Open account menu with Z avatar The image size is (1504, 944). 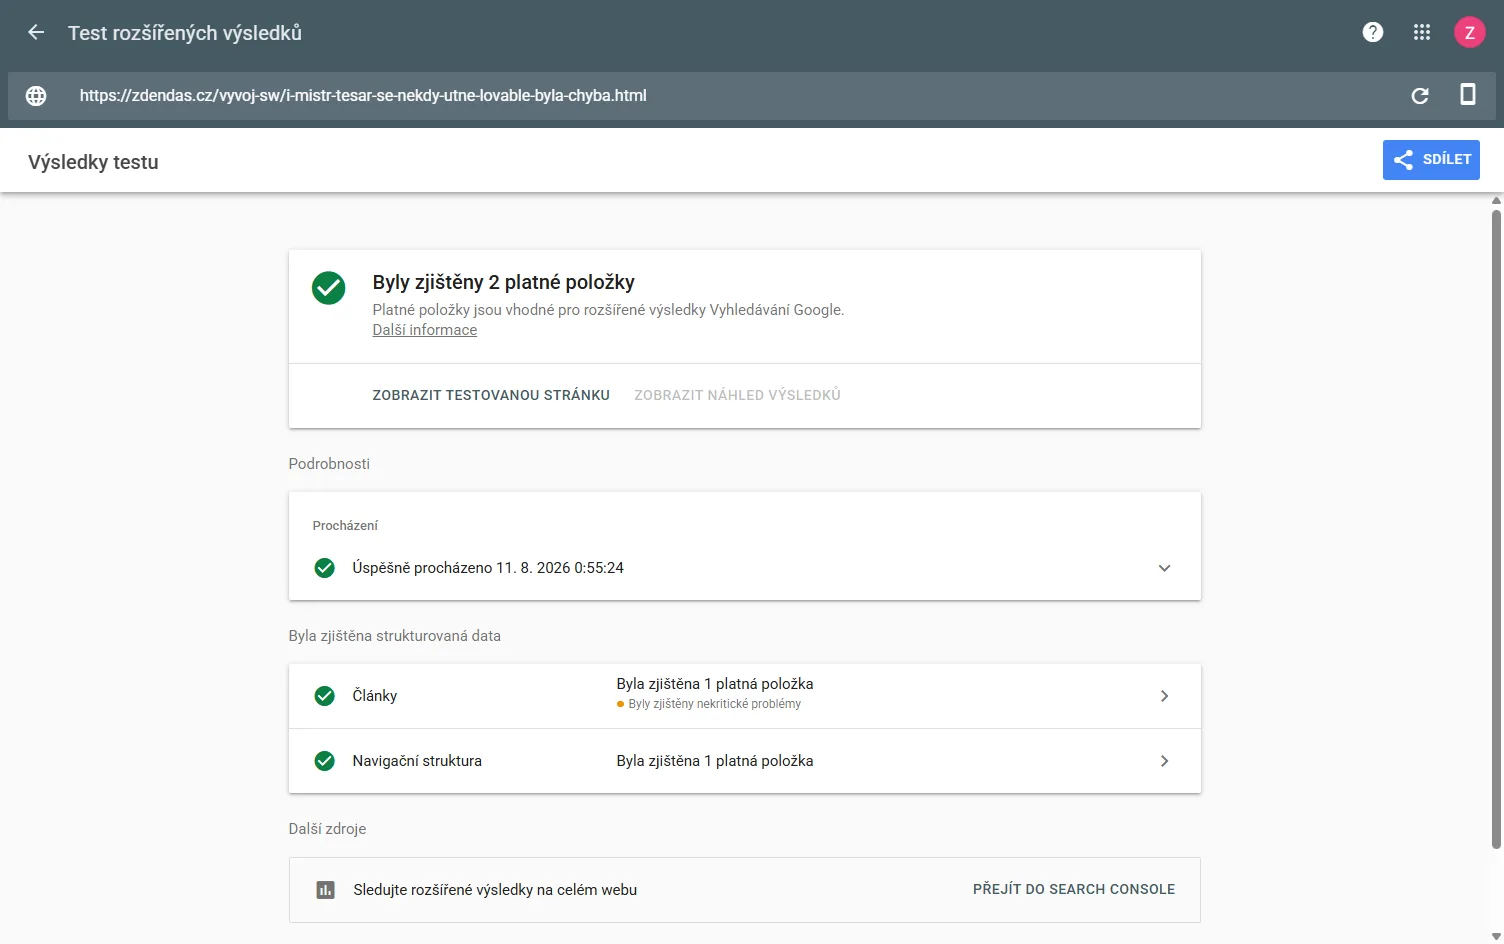[1469, 32]
